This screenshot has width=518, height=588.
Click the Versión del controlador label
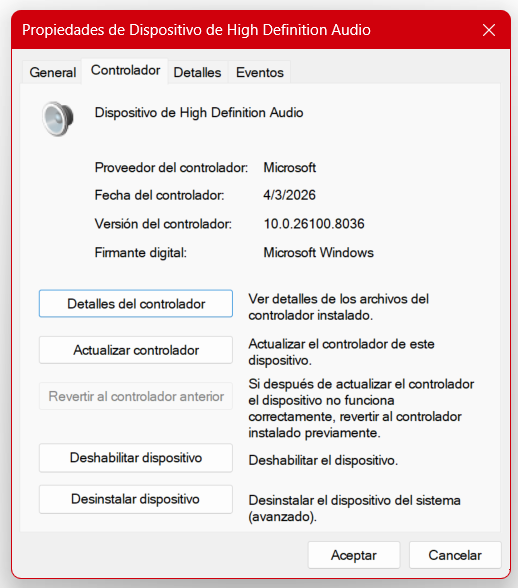click(163, 224)
